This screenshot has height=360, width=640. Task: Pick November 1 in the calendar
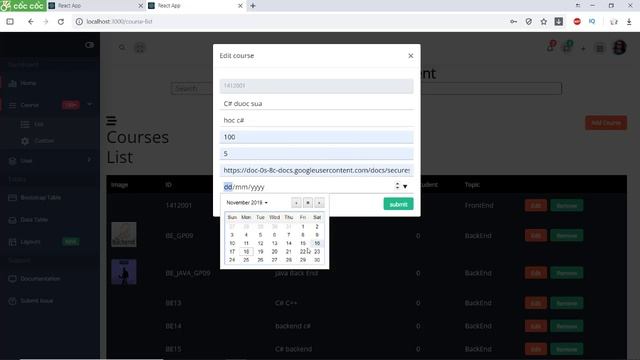pos(303,227)
